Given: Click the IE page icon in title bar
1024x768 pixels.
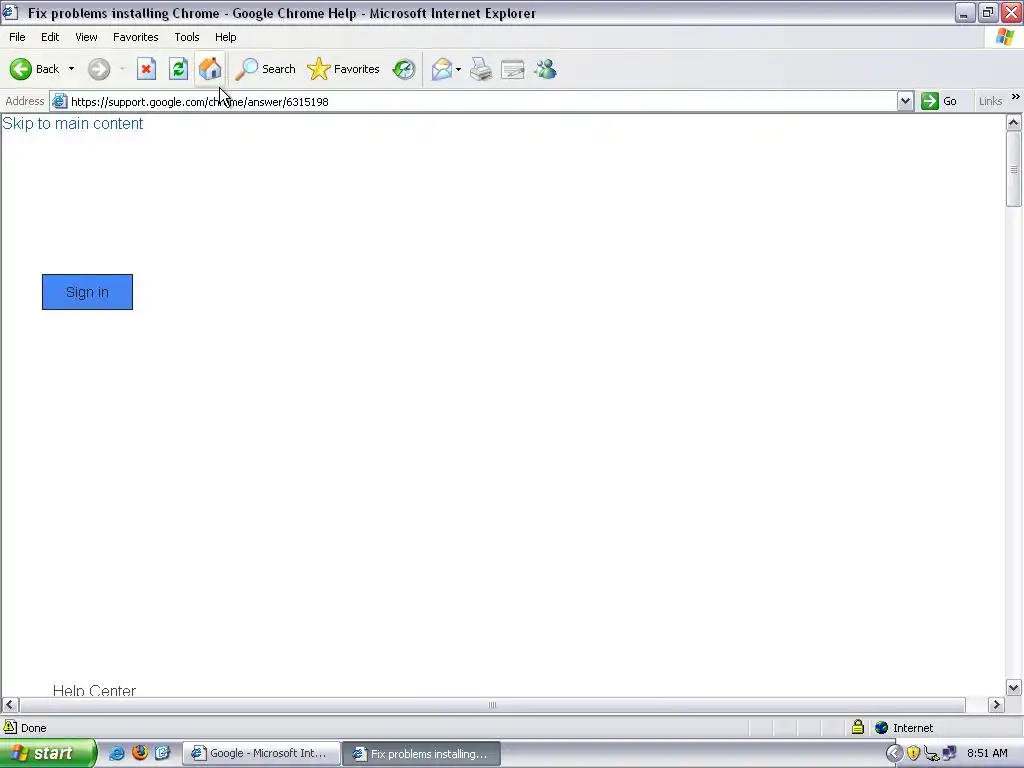Looking at the screenshot, I should coord(9,12).
